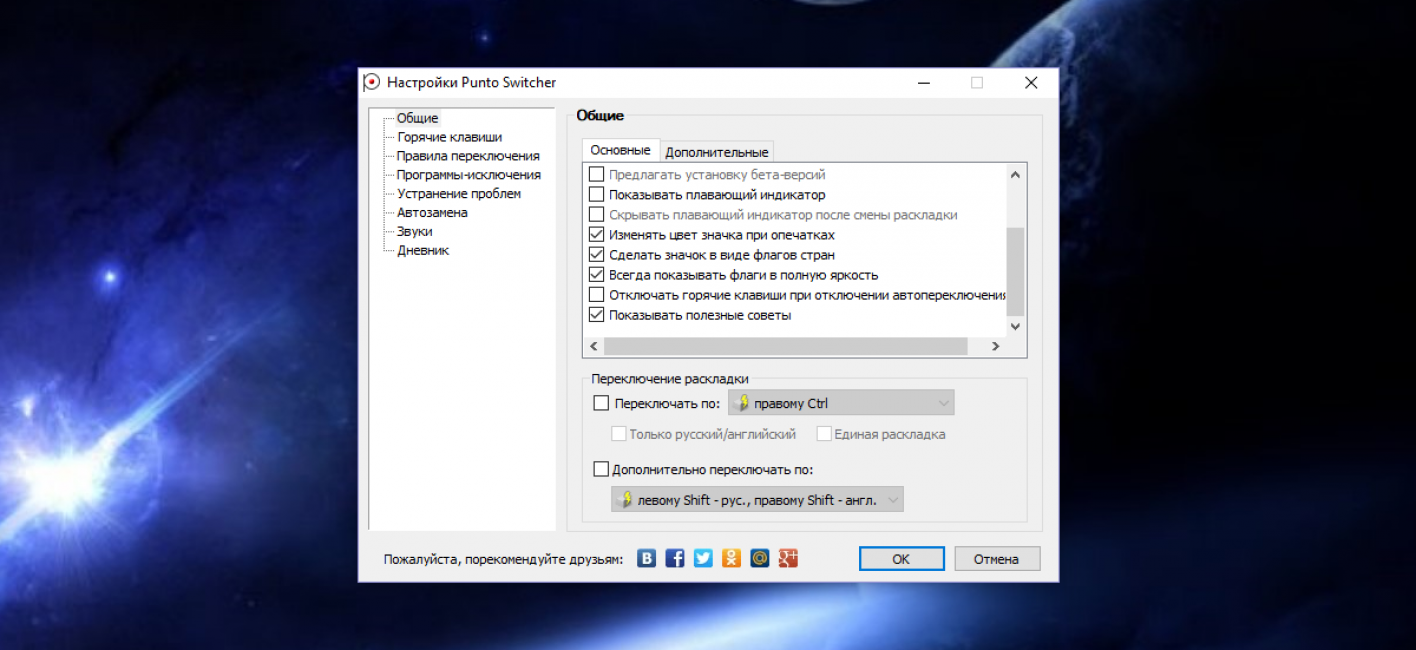Open 'Программы-исключения' settings section
1416x650 pixels.
tap(468, 175)
